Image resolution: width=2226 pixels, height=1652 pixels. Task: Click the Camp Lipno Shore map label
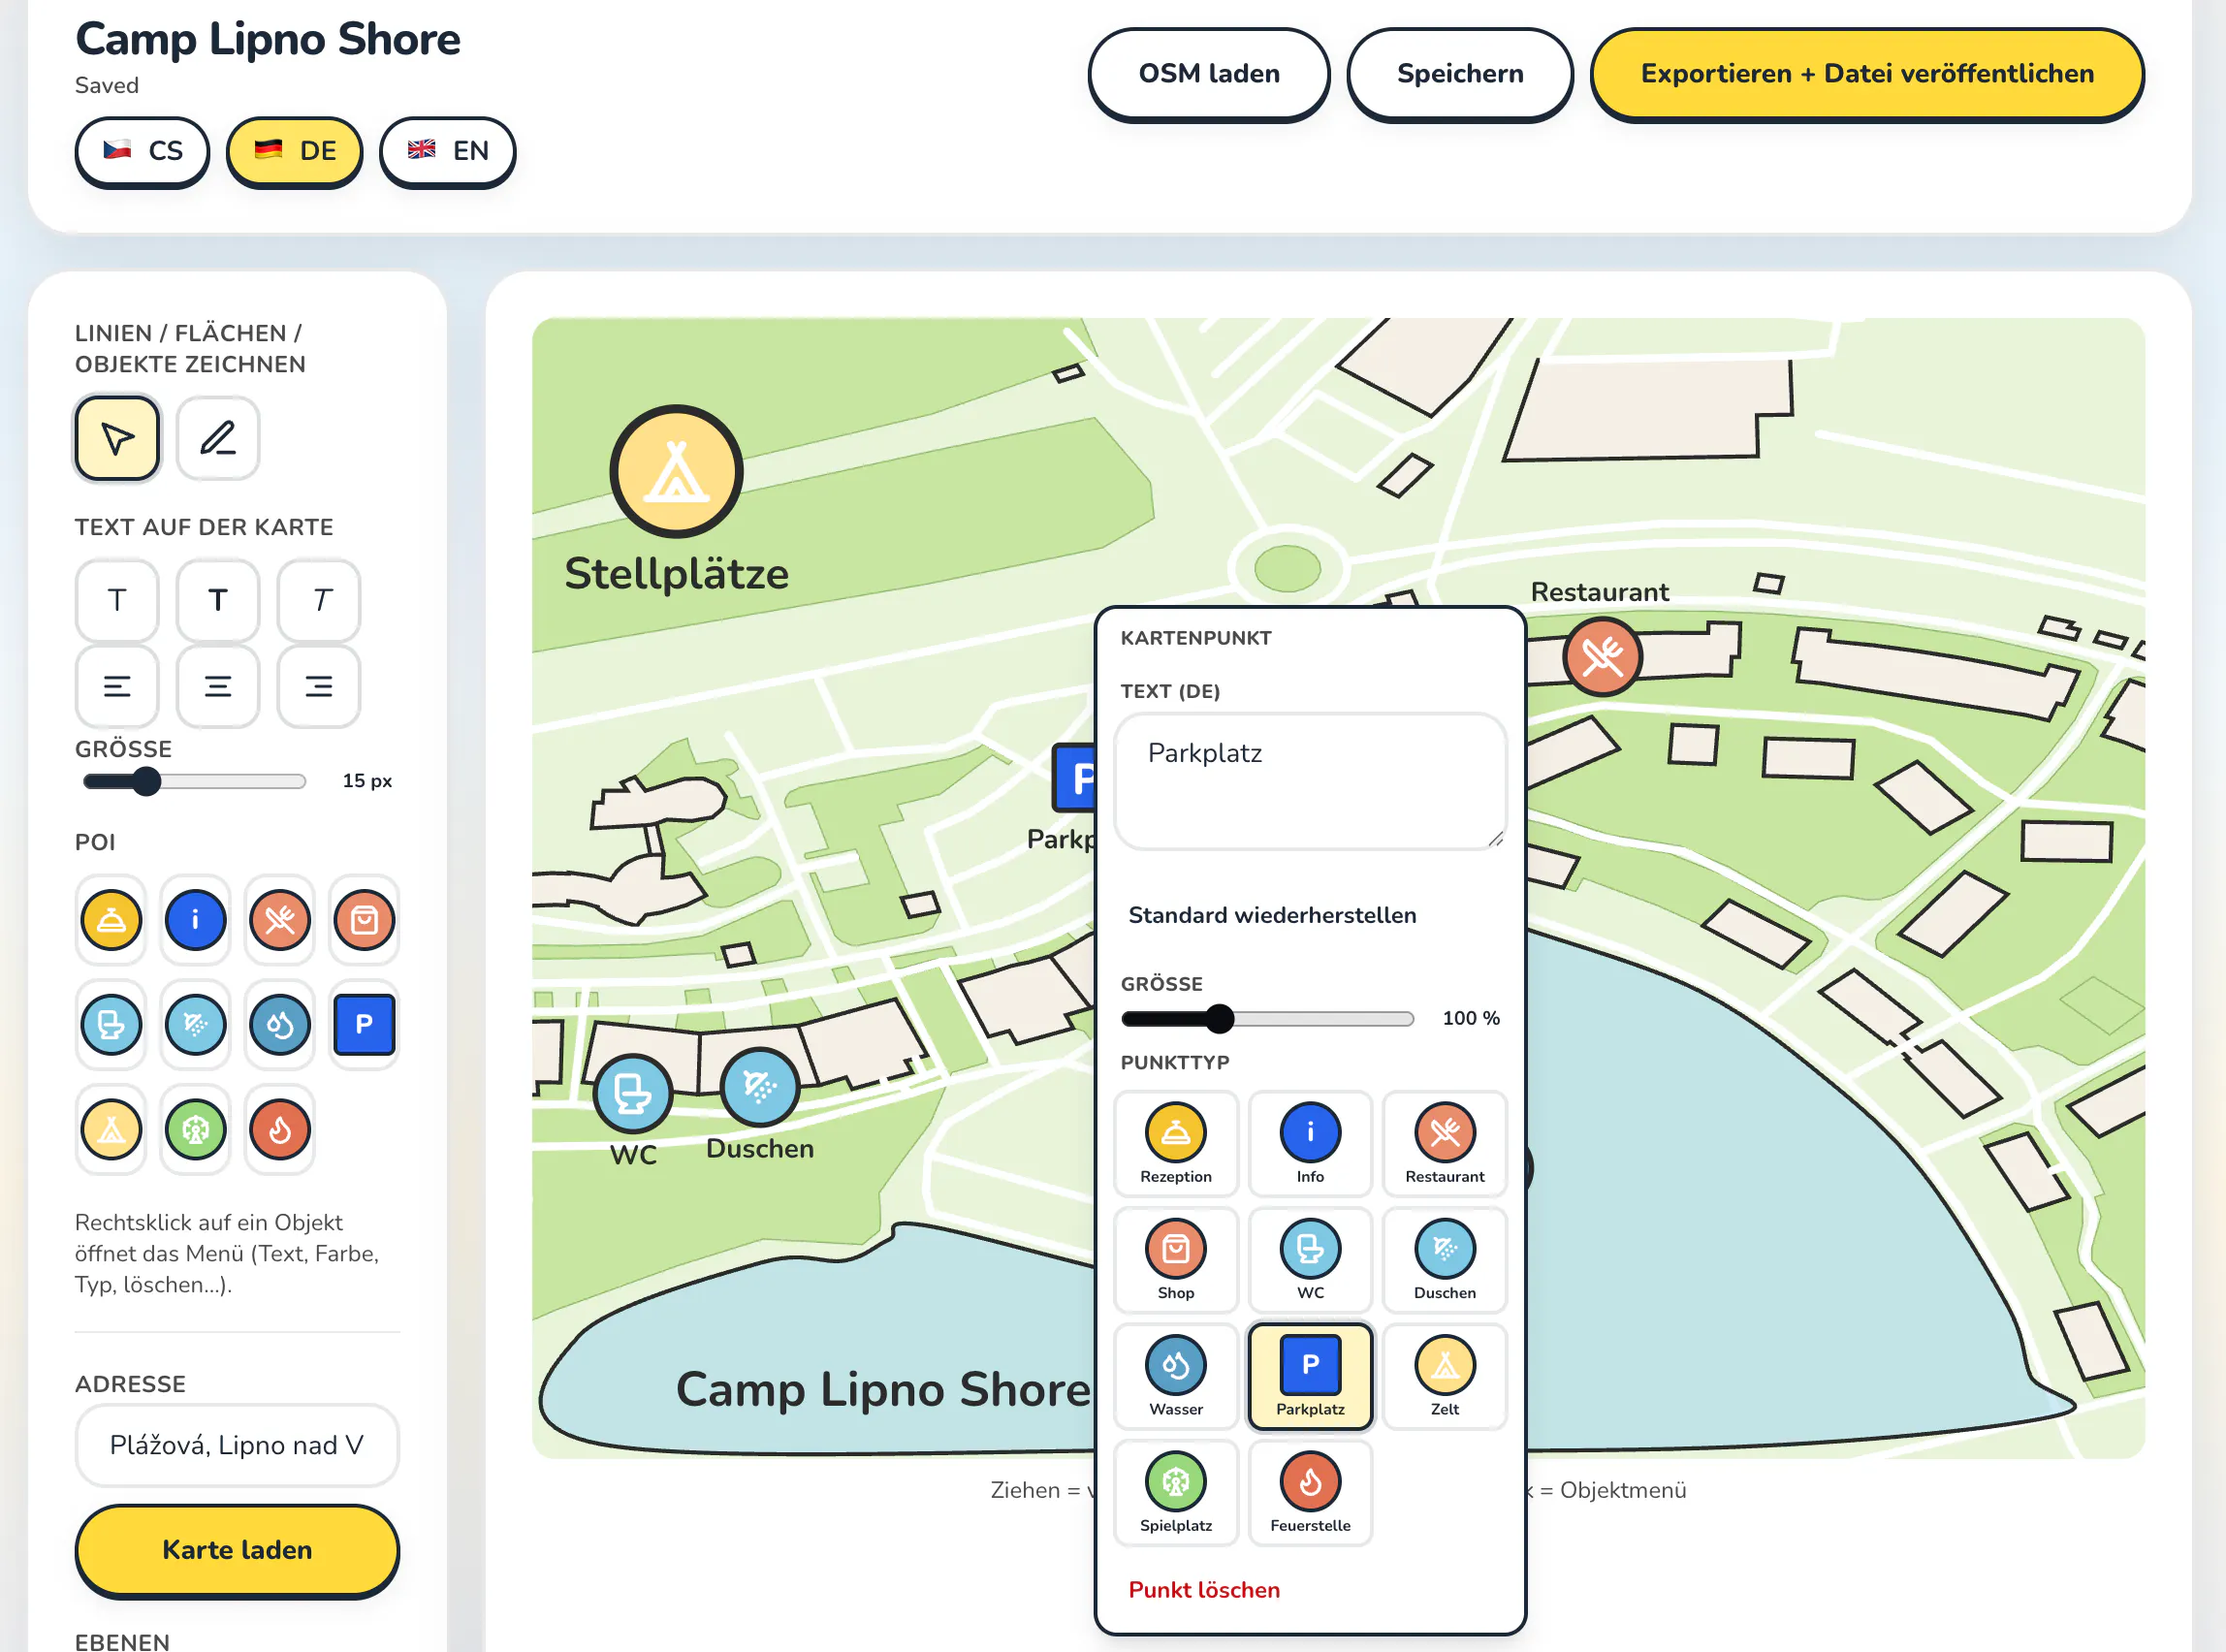884,1389
